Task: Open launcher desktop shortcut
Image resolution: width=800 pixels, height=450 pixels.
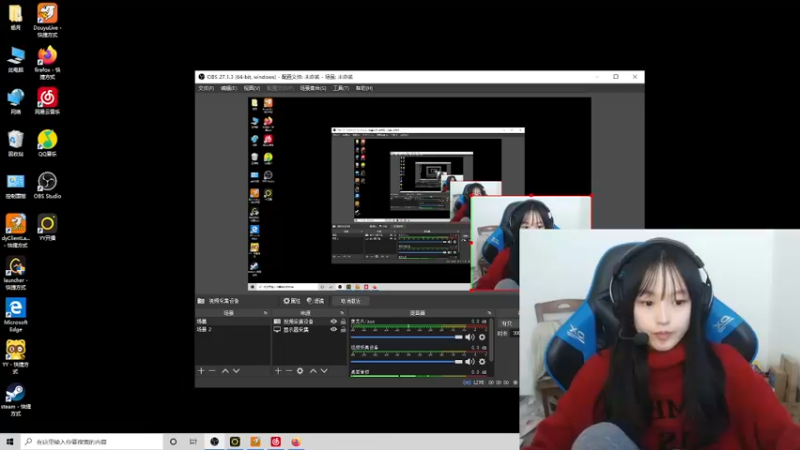Action: pyautogui.click(x=16, y=273)
